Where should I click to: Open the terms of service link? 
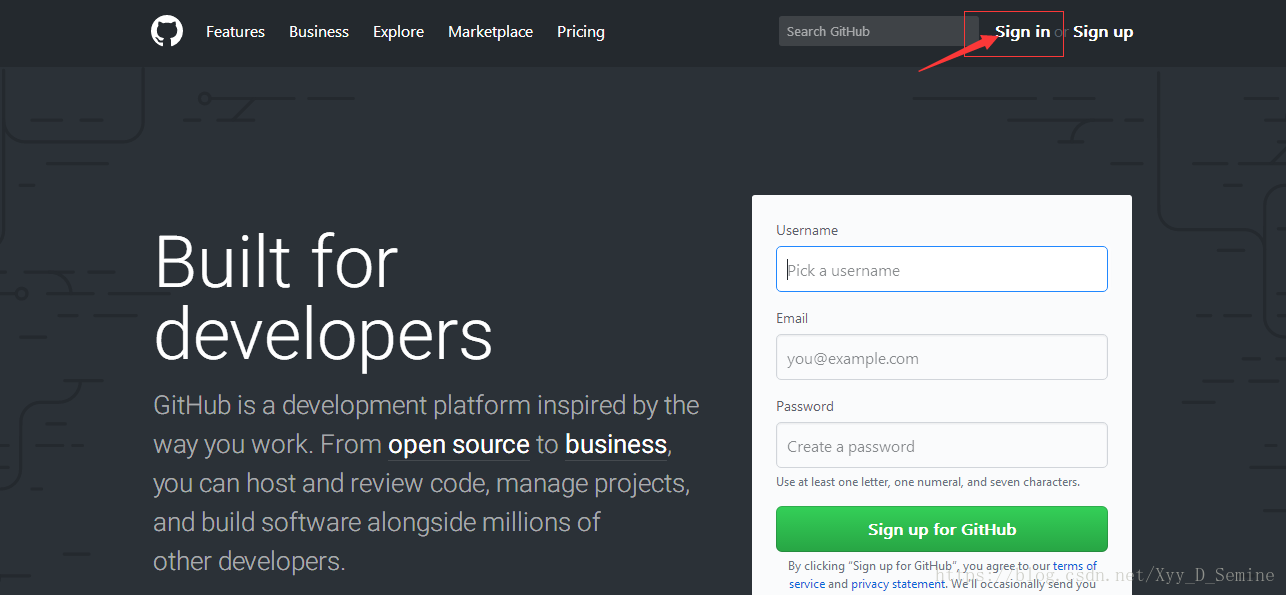coord(1074,566)
